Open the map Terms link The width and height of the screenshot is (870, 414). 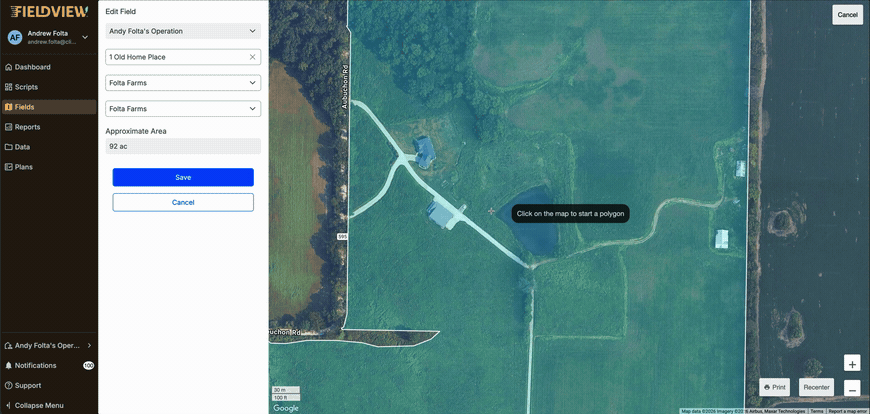pyautogui.click(x=817, y=411)
